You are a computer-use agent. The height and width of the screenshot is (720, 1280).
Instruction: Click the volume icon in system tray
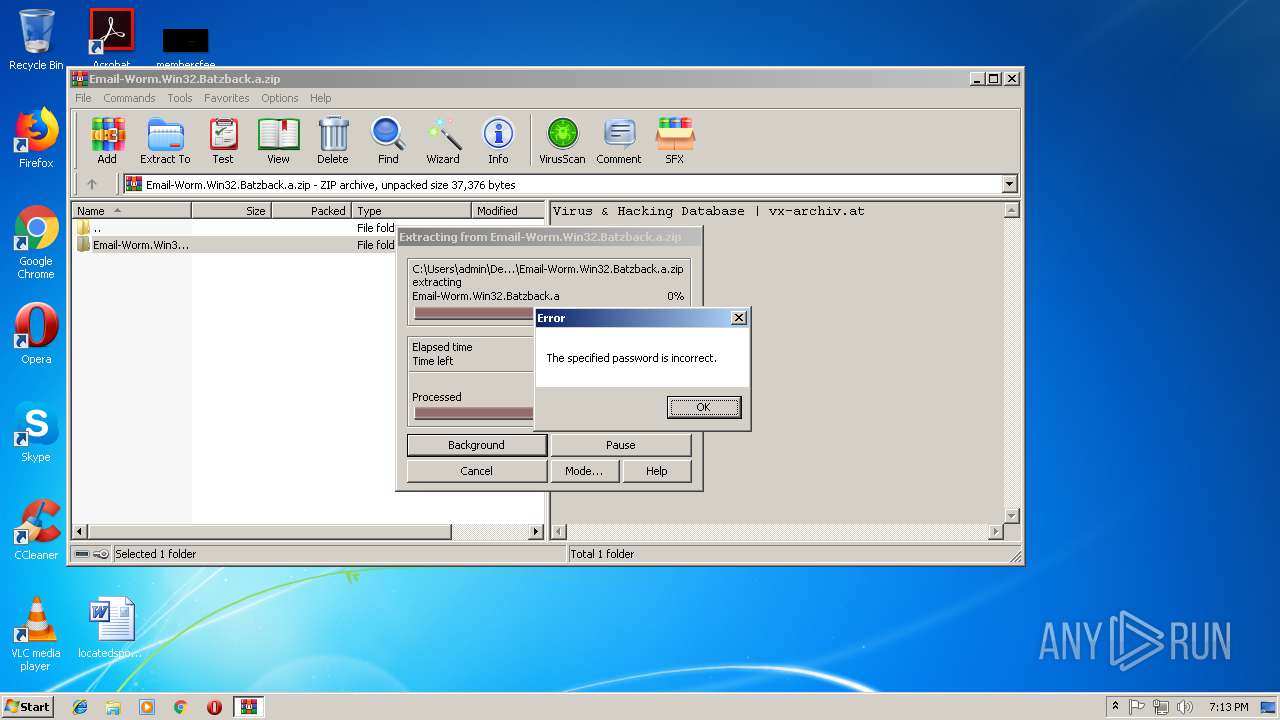click(x=1185, y=707)
